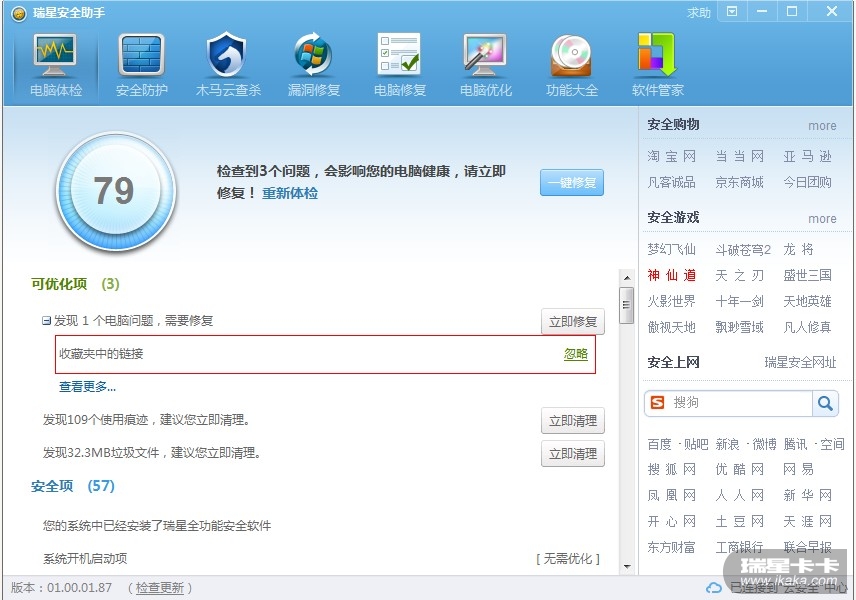Click the 立即修复 button
856x600 pixels.
click(573, 322)
